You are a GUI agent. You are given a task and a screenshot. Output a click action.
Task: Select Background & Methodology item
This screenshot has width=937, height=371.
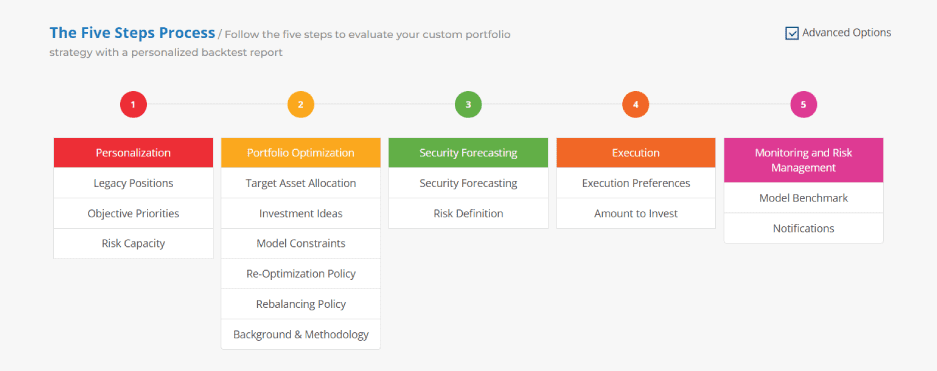301,335
